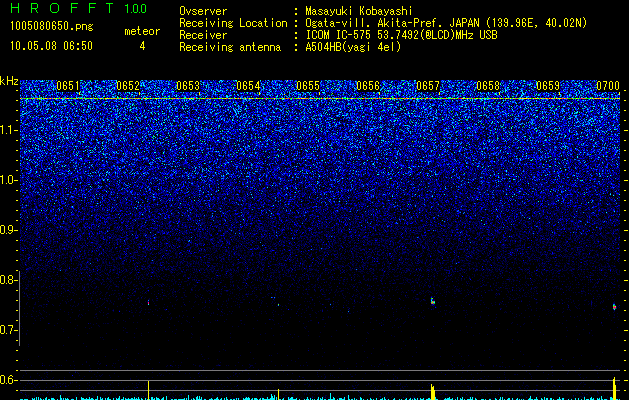Image resolution: width=629 pixels, height=400 pixels.
Task: Click the 0658 time marker
Action: (488, 86)
